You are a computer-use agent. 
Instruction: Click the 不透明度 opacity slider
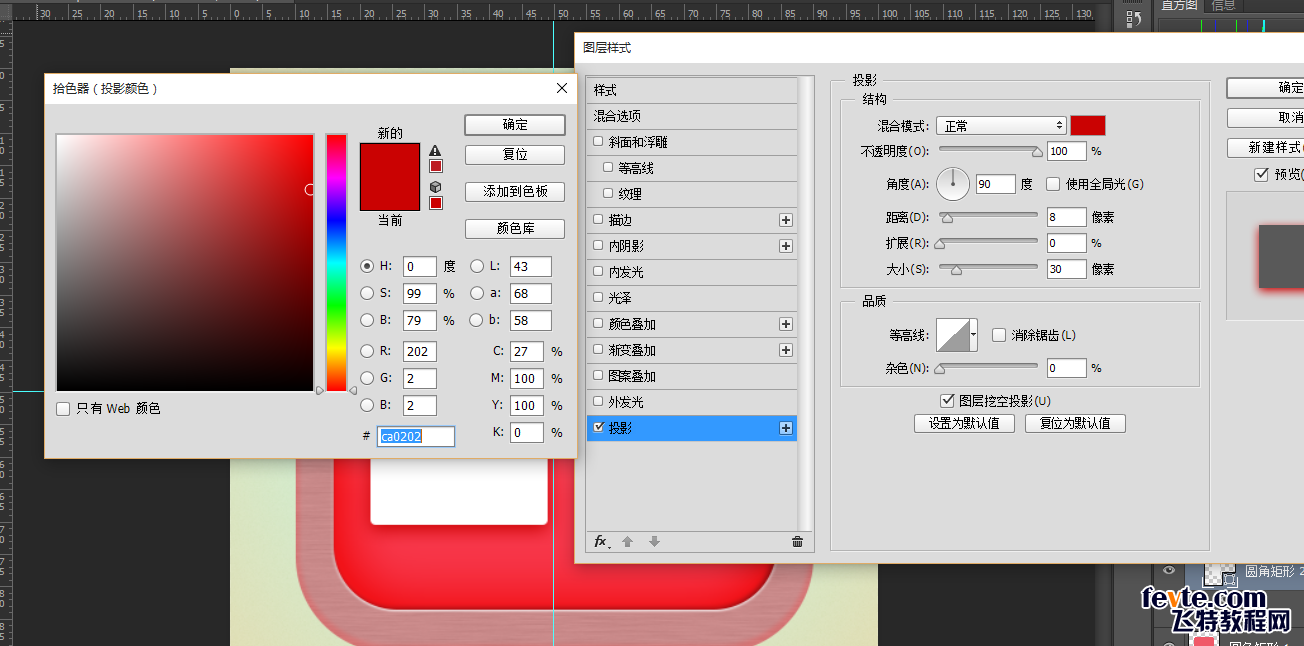tap(990, 151)
